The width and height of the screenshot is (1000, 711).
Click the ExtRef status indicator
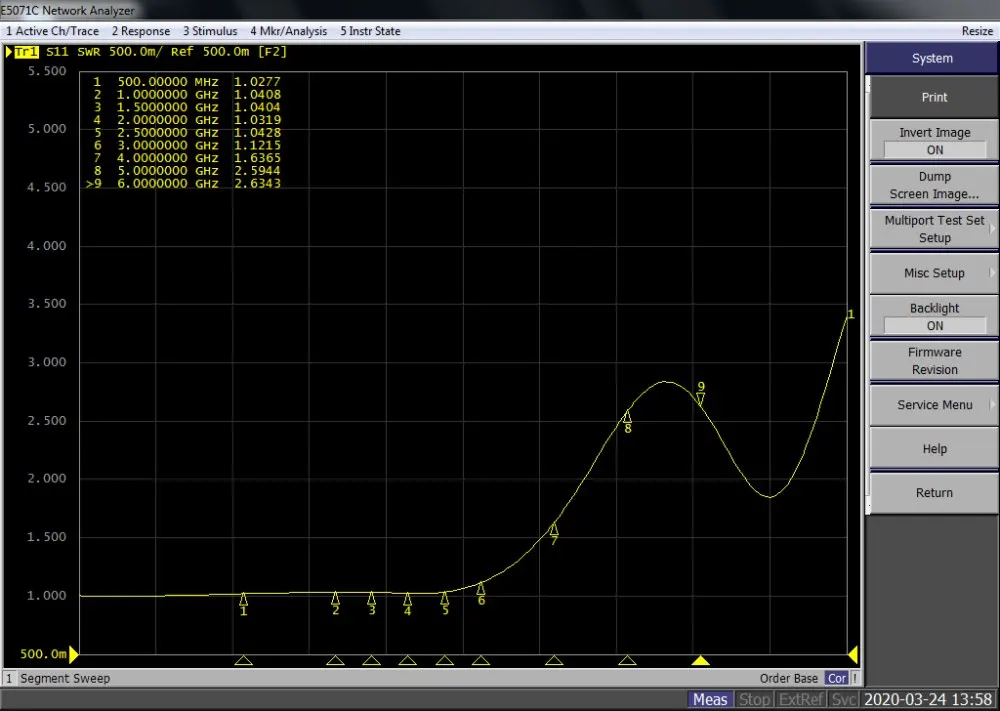click(801, 700)
